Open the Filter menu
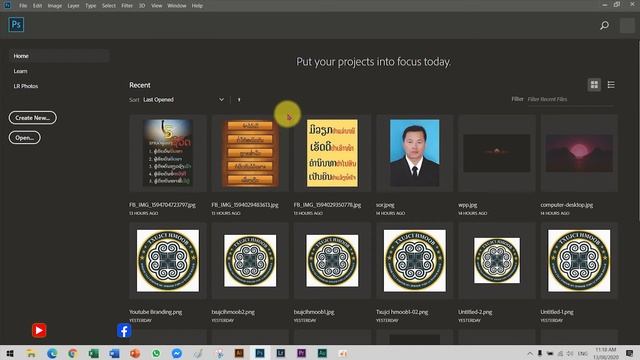Image resolution: width=640 pixels, height=360 pixels. tap(127, 6)
